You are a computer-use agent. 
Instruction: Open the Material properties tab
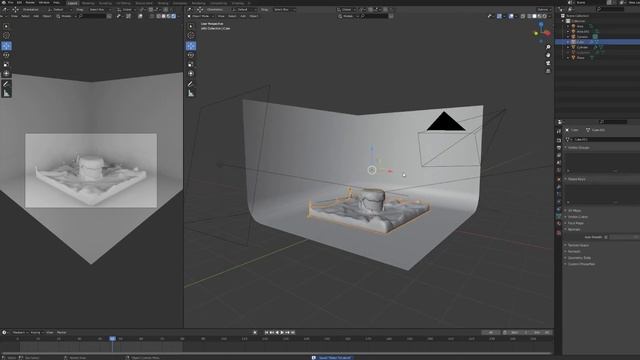pos(559,224)
